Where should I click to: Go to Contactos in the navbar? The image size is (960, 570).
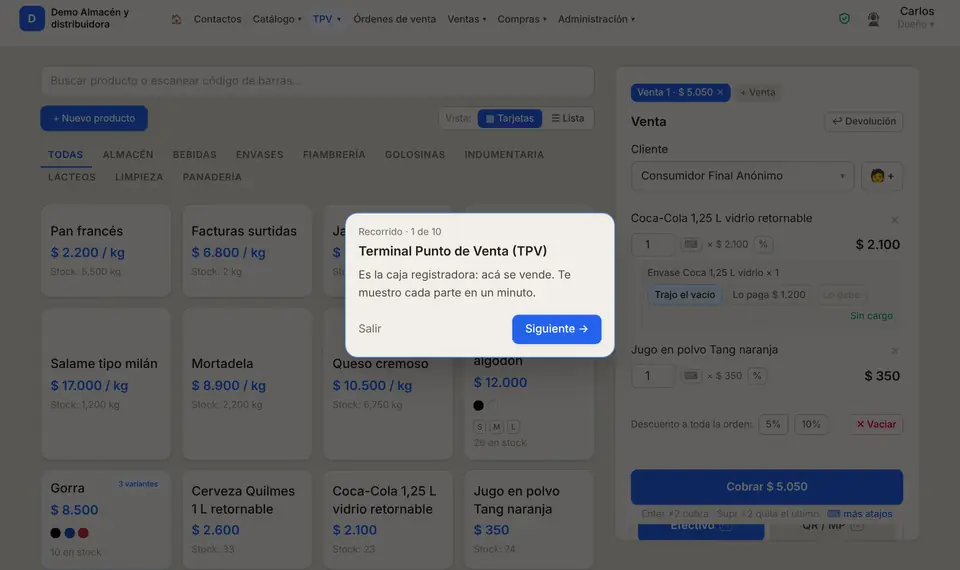(x=217, y=19)
